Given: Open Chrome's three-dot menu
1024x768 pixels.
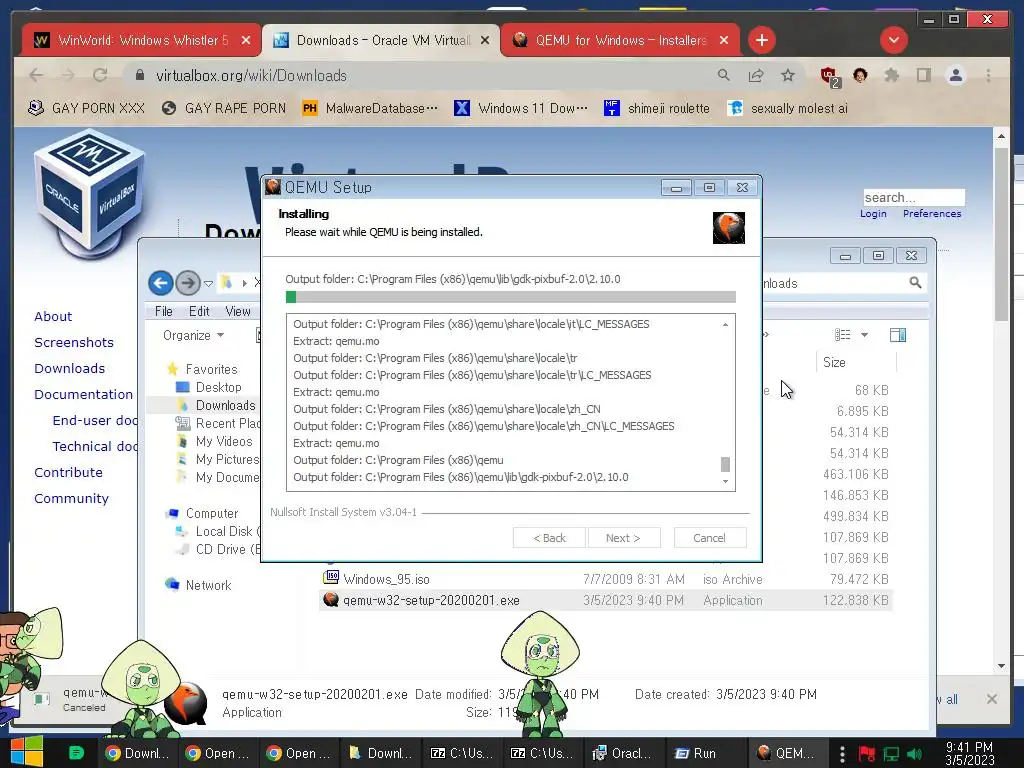Looking at the screenshot, I should 988,75.
